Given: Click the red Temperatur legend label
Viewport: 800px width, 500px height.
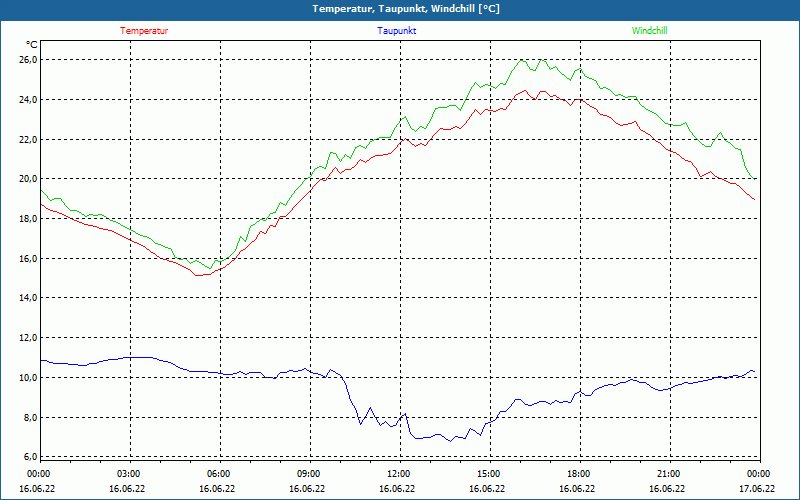Looking at the screenshot, I should click(144, 31).
